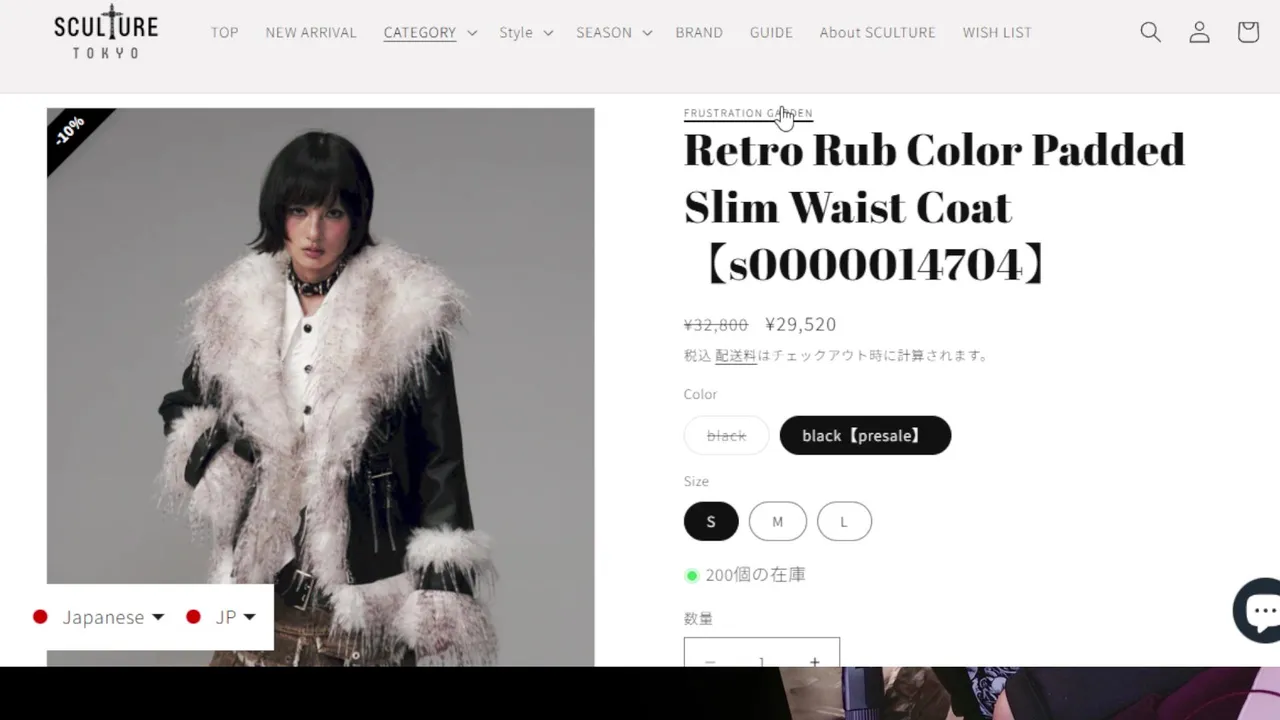This screenshot has height=720, width=1280.
Task: Open the shopping cart icon
Action: click(1248, 32)
